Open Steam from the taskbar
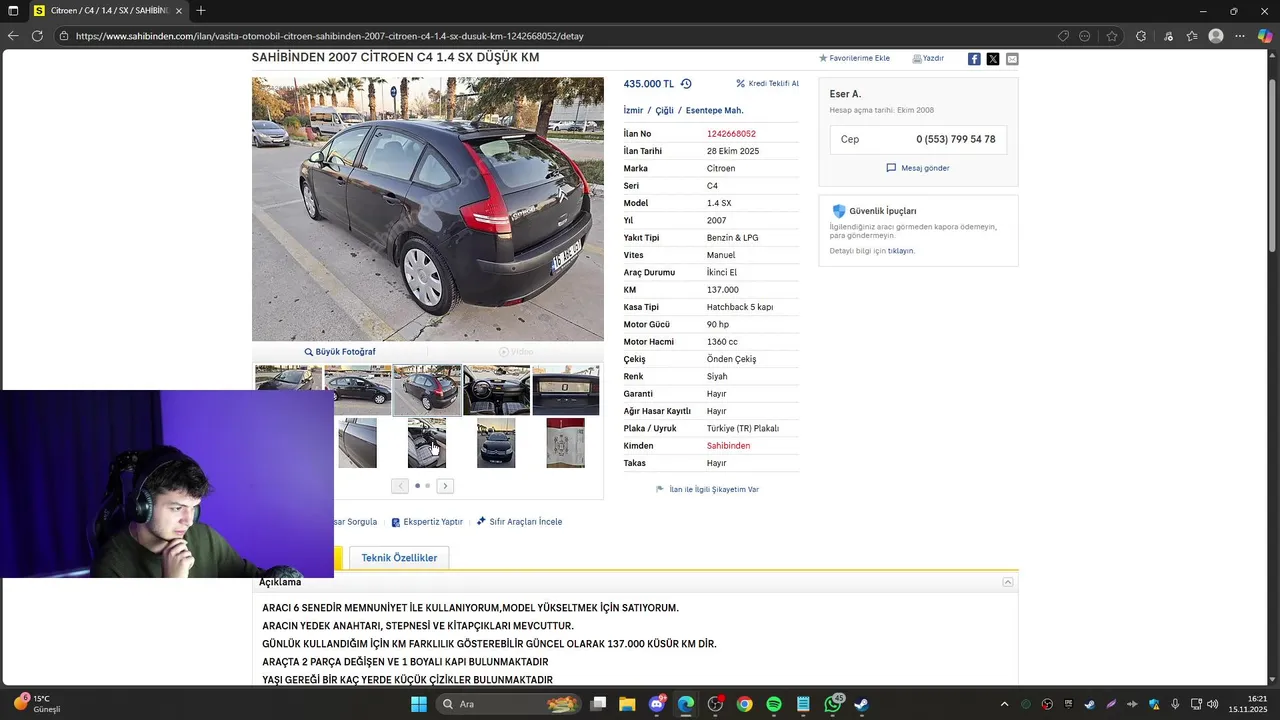 coord(861,704)
